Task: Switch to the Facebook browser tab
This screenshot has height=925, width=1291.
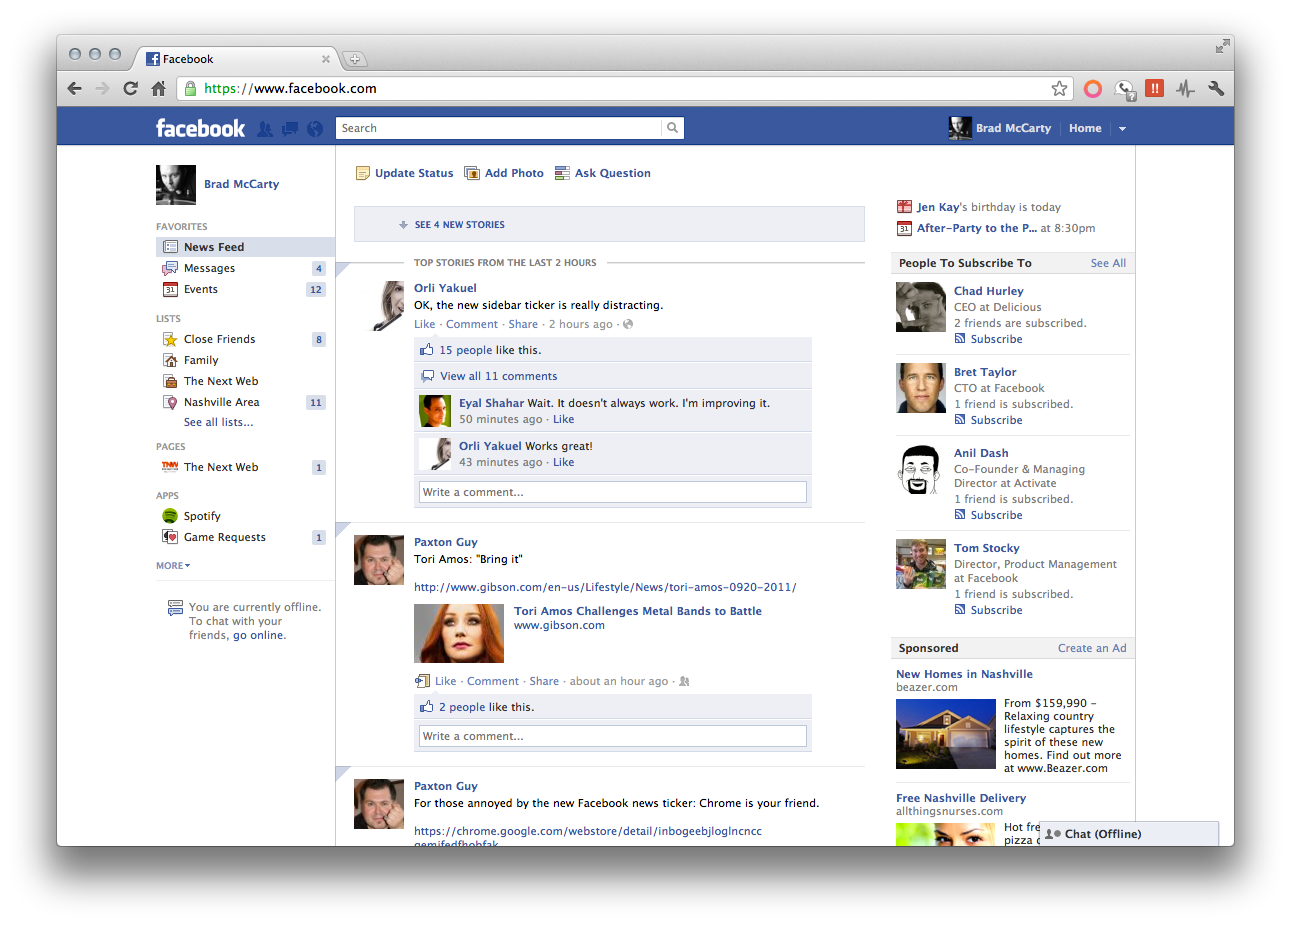Action: [x=236, y=59]
